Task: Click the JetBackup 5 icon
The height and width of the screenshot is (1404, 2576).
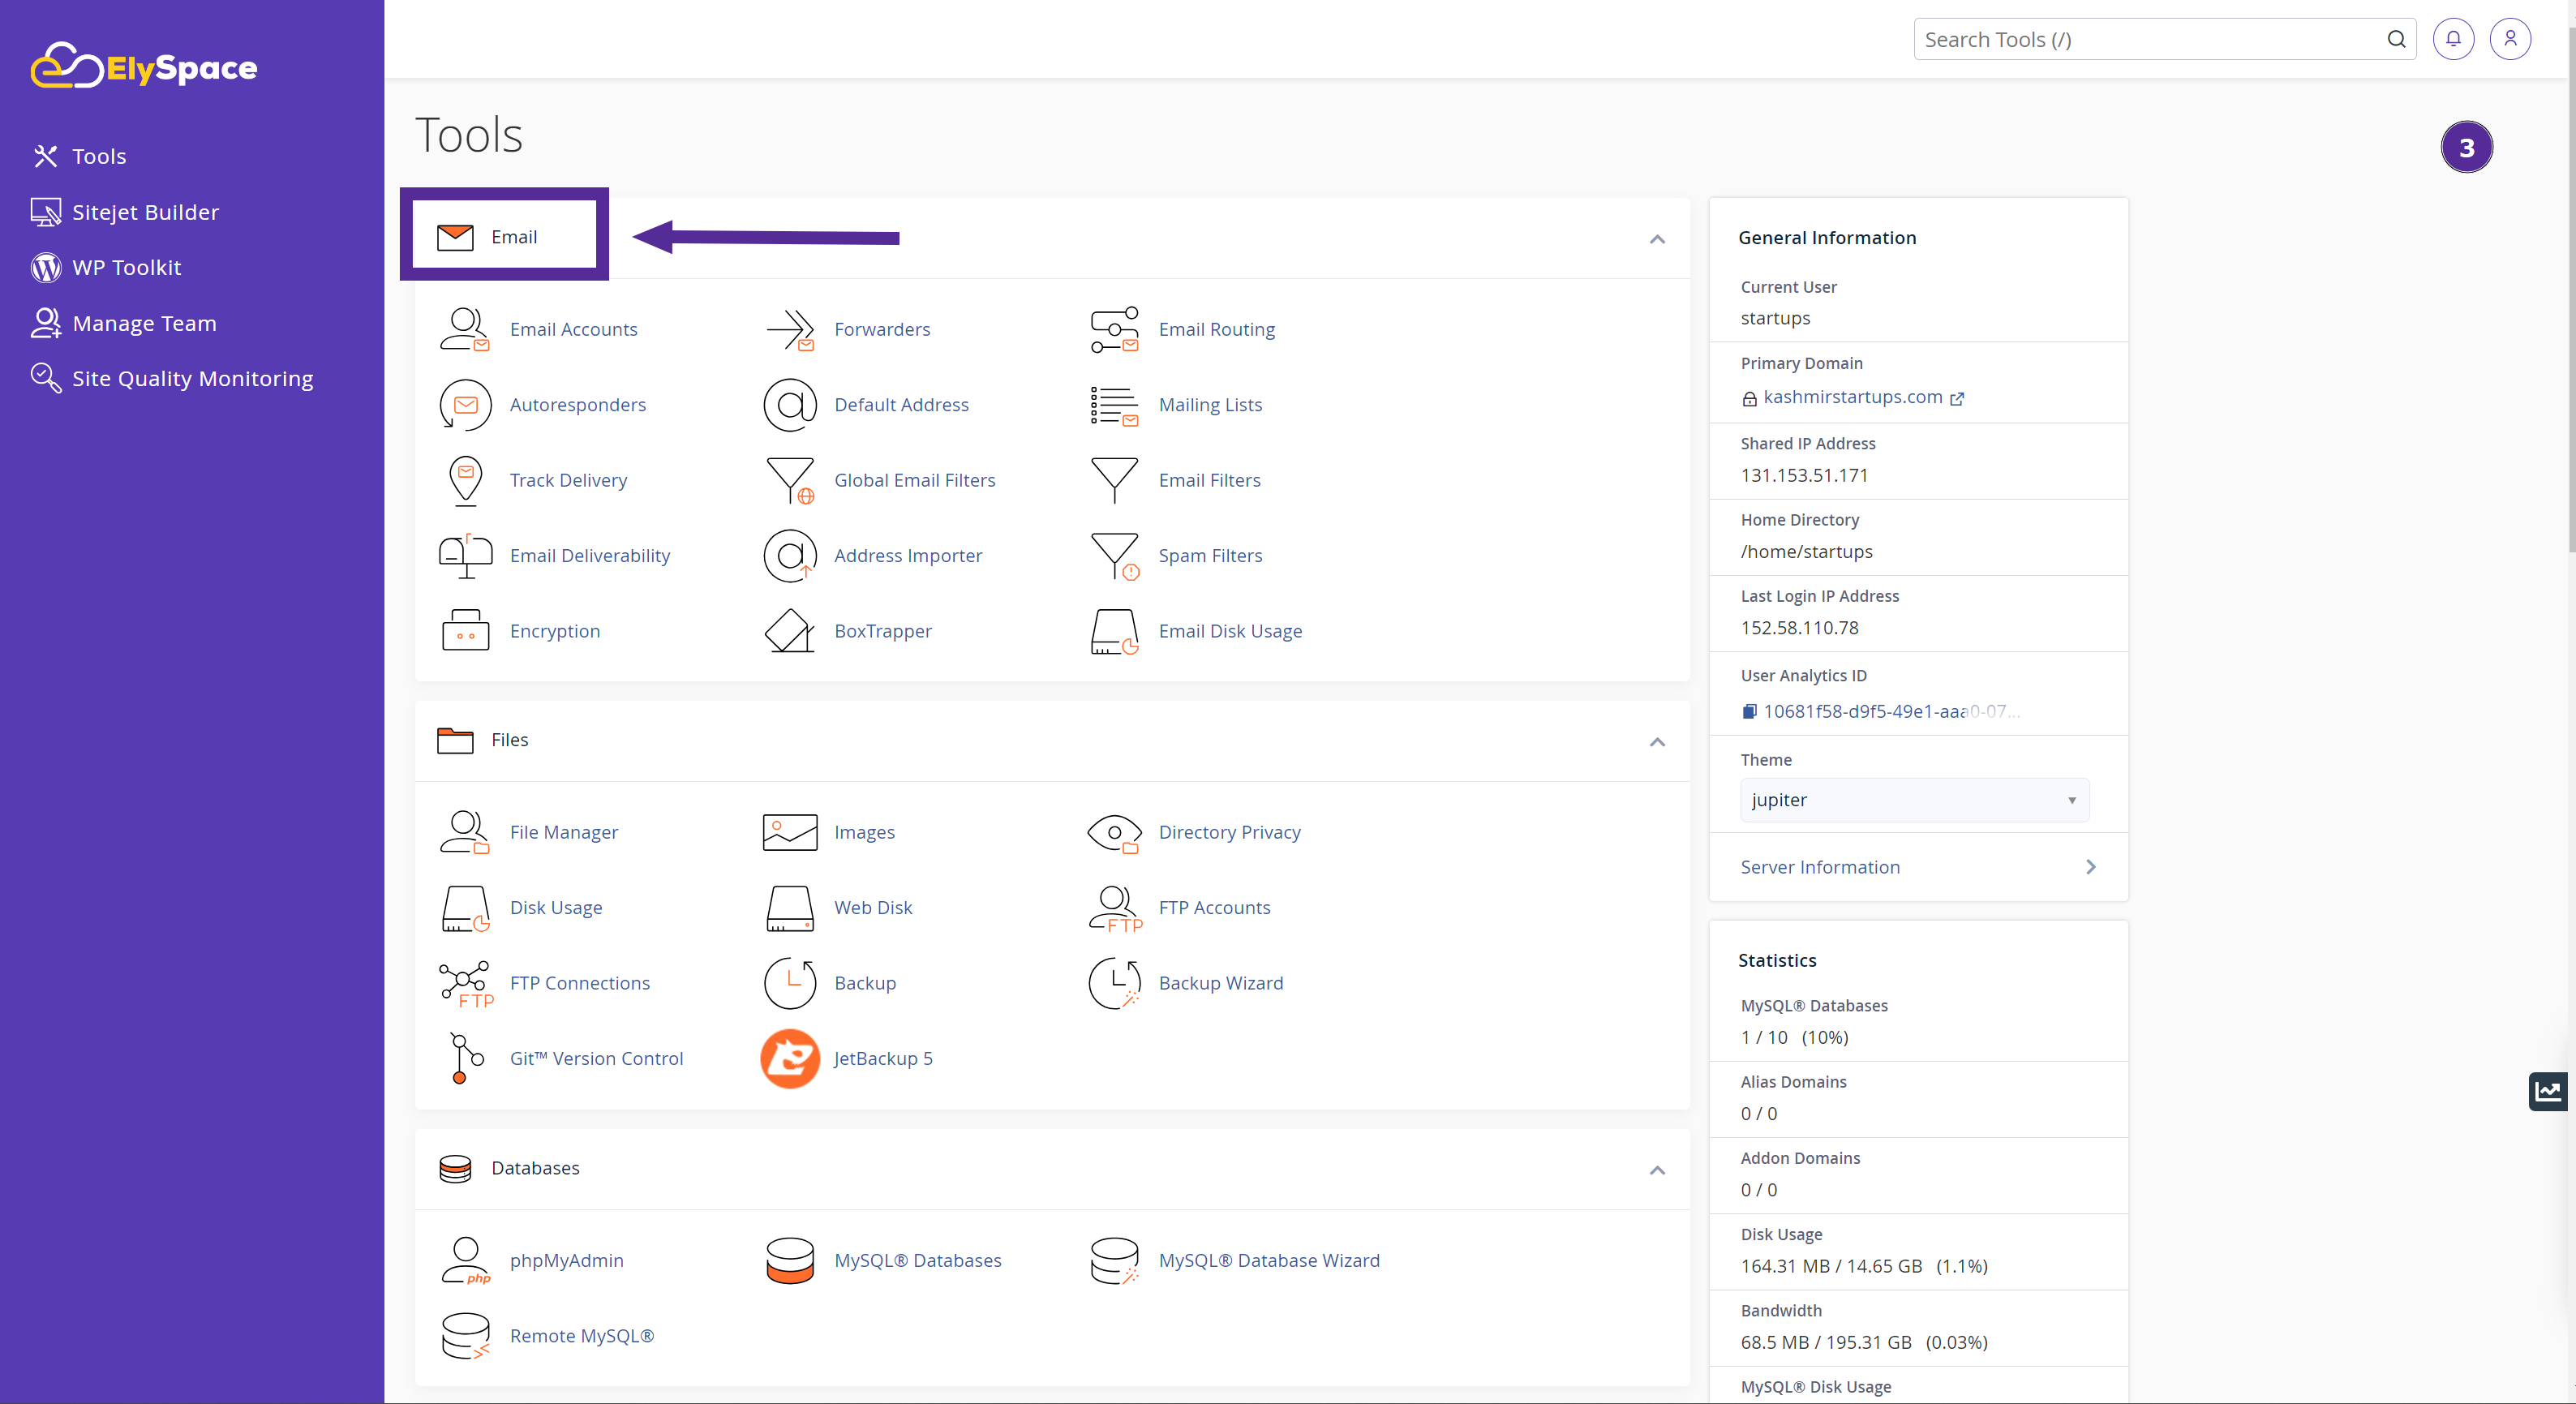Action: pyautogui.click(x=792, y=1057)
